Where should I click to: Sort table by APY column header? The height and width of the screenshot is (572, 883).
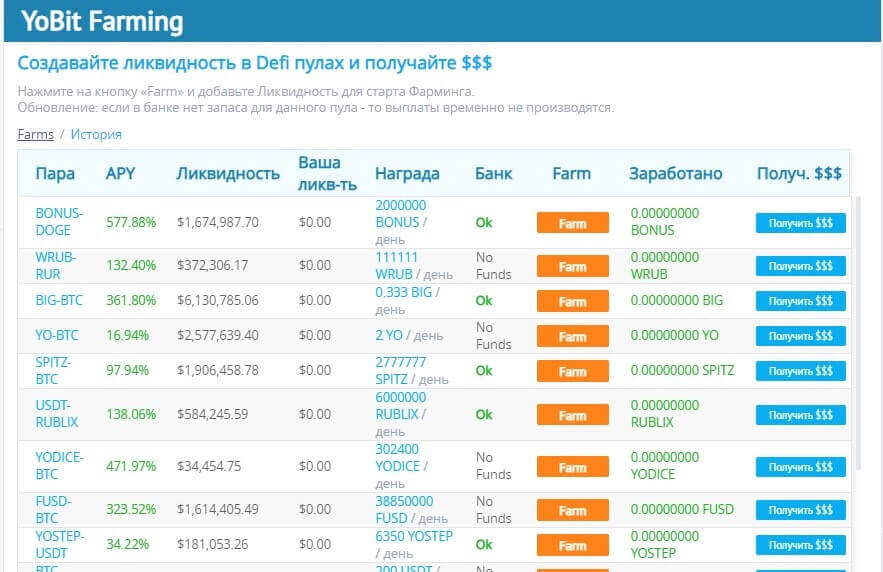coord(120,173)
